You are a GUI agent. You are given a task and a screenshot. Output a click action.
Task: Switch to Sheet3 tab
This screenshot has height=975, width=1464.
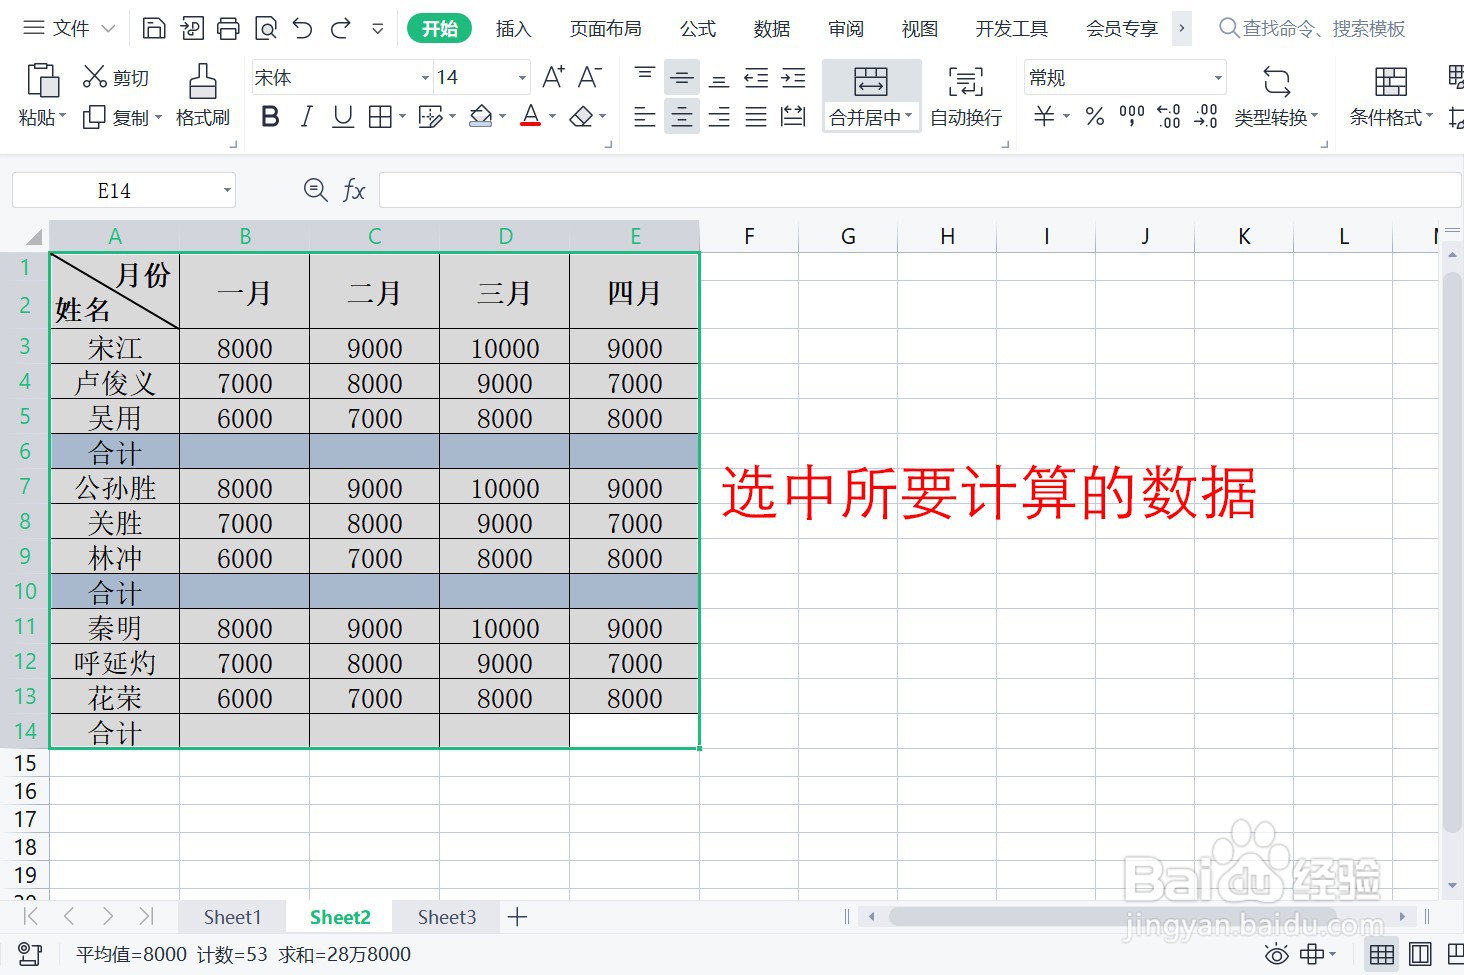click(447, 917)
